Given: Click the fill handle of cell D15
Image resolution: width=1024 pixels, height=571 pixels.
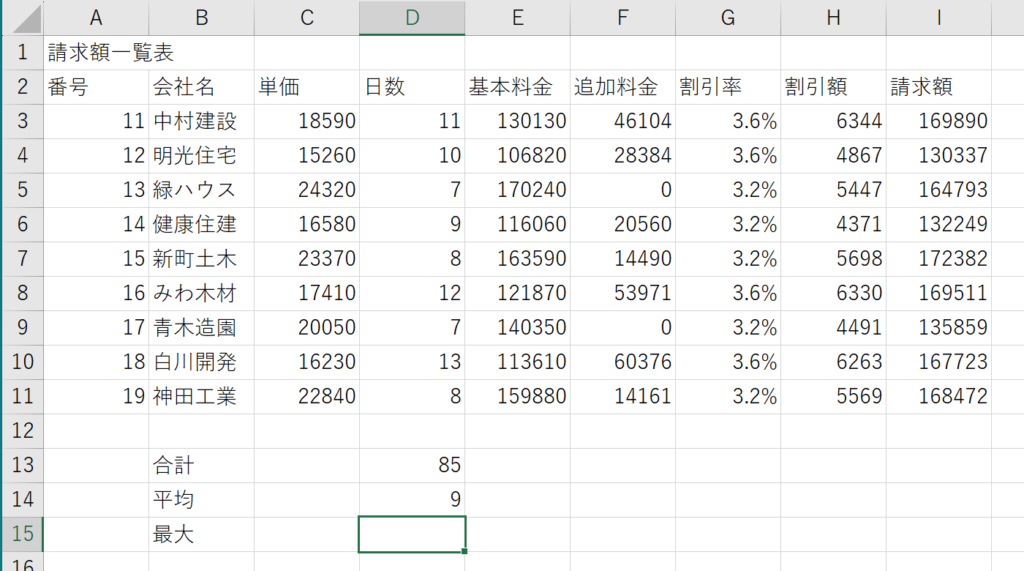Looking at the screenshot, I should (x=464, y=551).
